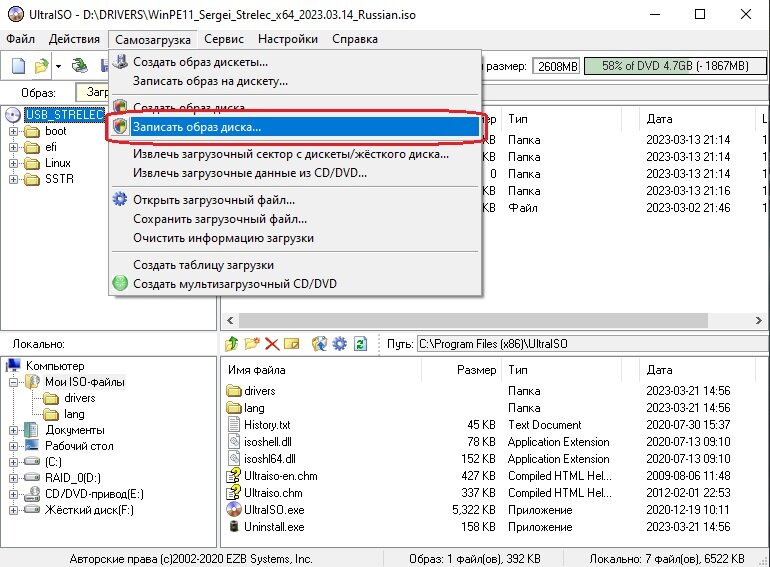This screenshot has width=770, height=567.
Task: Expand the (C:) drive node
Action: (x=13, y=462)
